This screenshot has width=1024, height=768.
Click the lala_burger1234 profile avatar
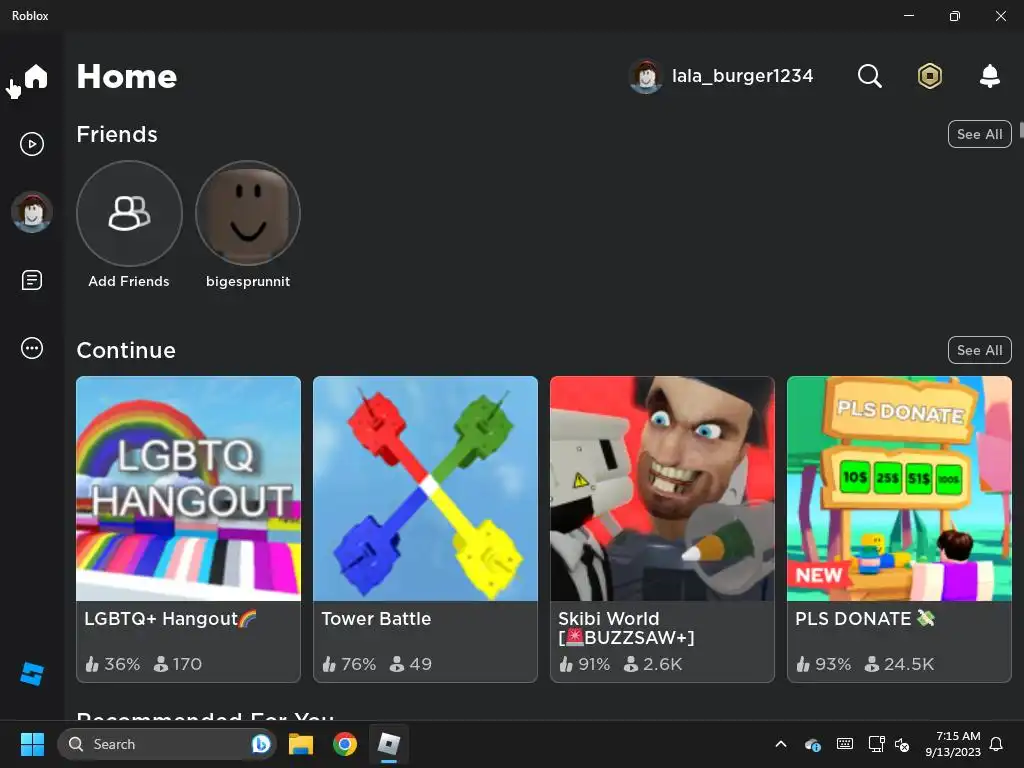coord(646,76)
